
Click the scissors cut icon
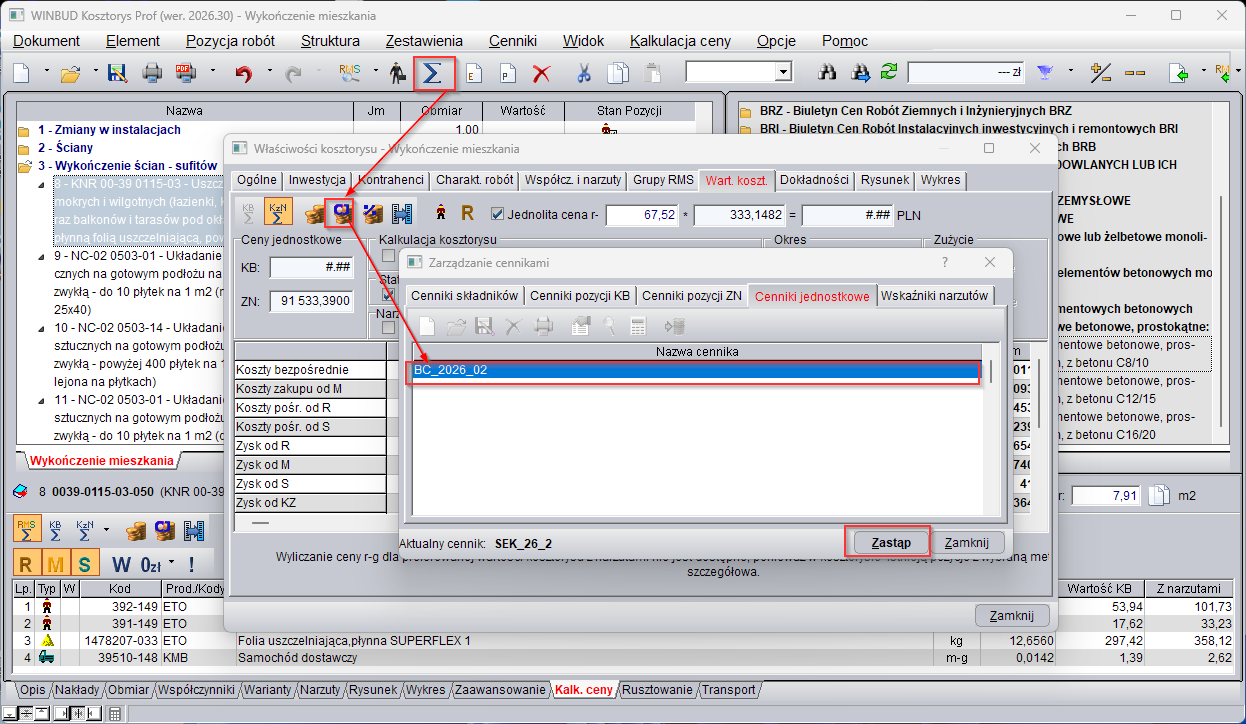tap(585, 73)
